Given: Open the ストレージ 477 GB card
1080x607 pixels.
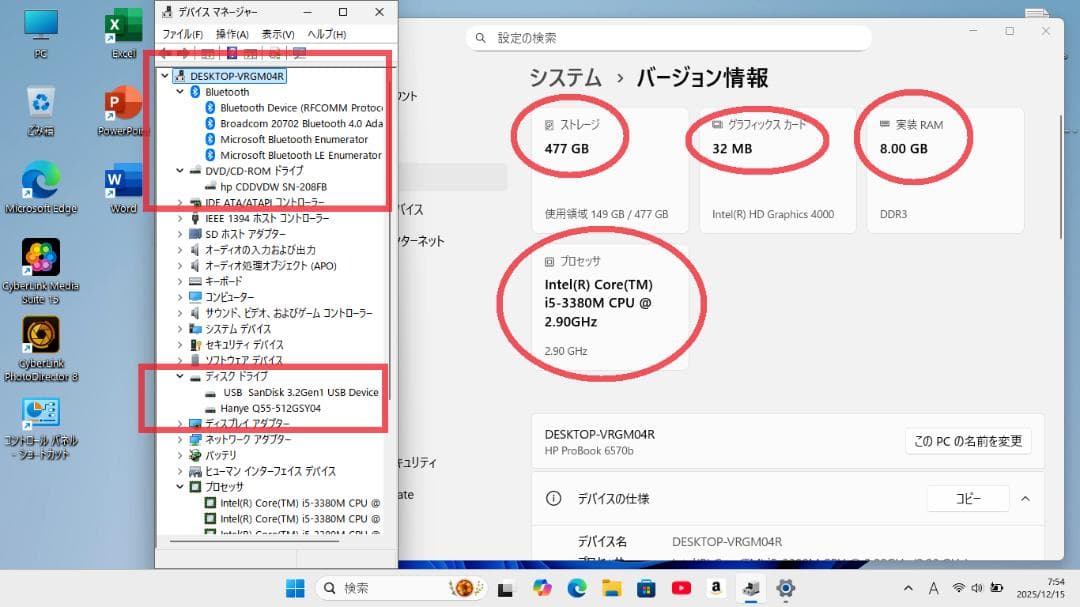Looking at the screenshot, I should [x=610, y=170].
